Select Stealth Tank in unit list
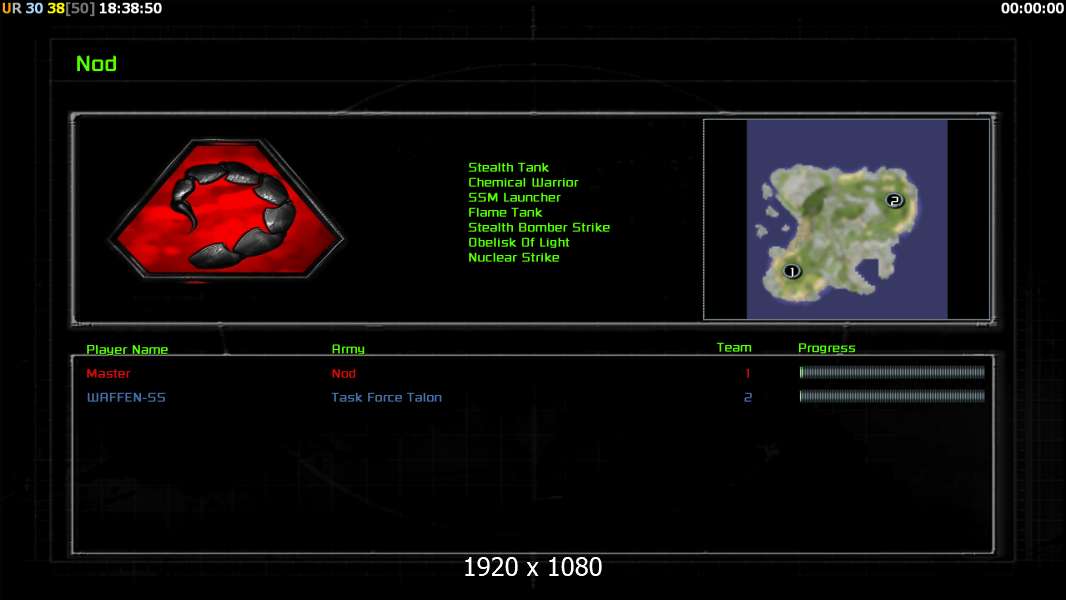1066x600 pixels. tap(508, 167)
